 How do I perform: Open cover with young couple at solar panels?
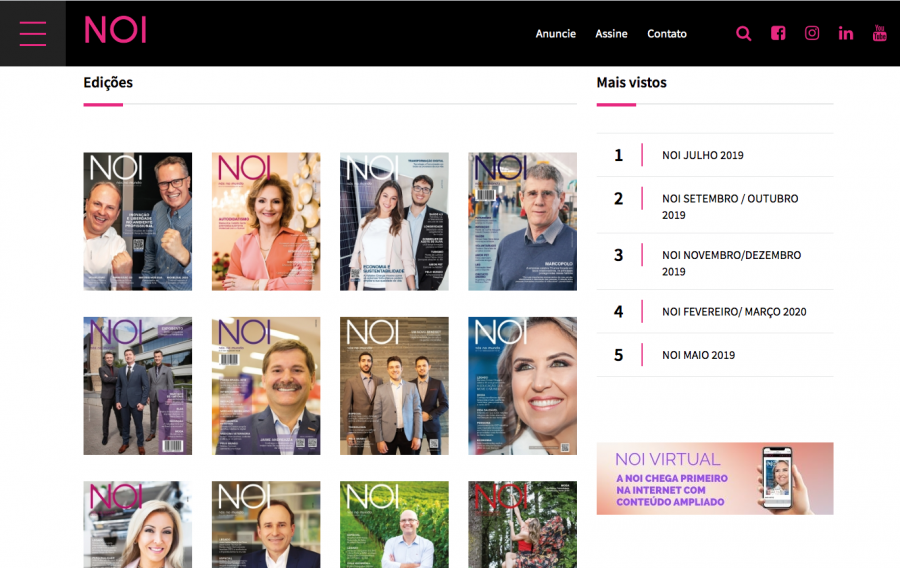pyautogui.click(x=394, y=221)
